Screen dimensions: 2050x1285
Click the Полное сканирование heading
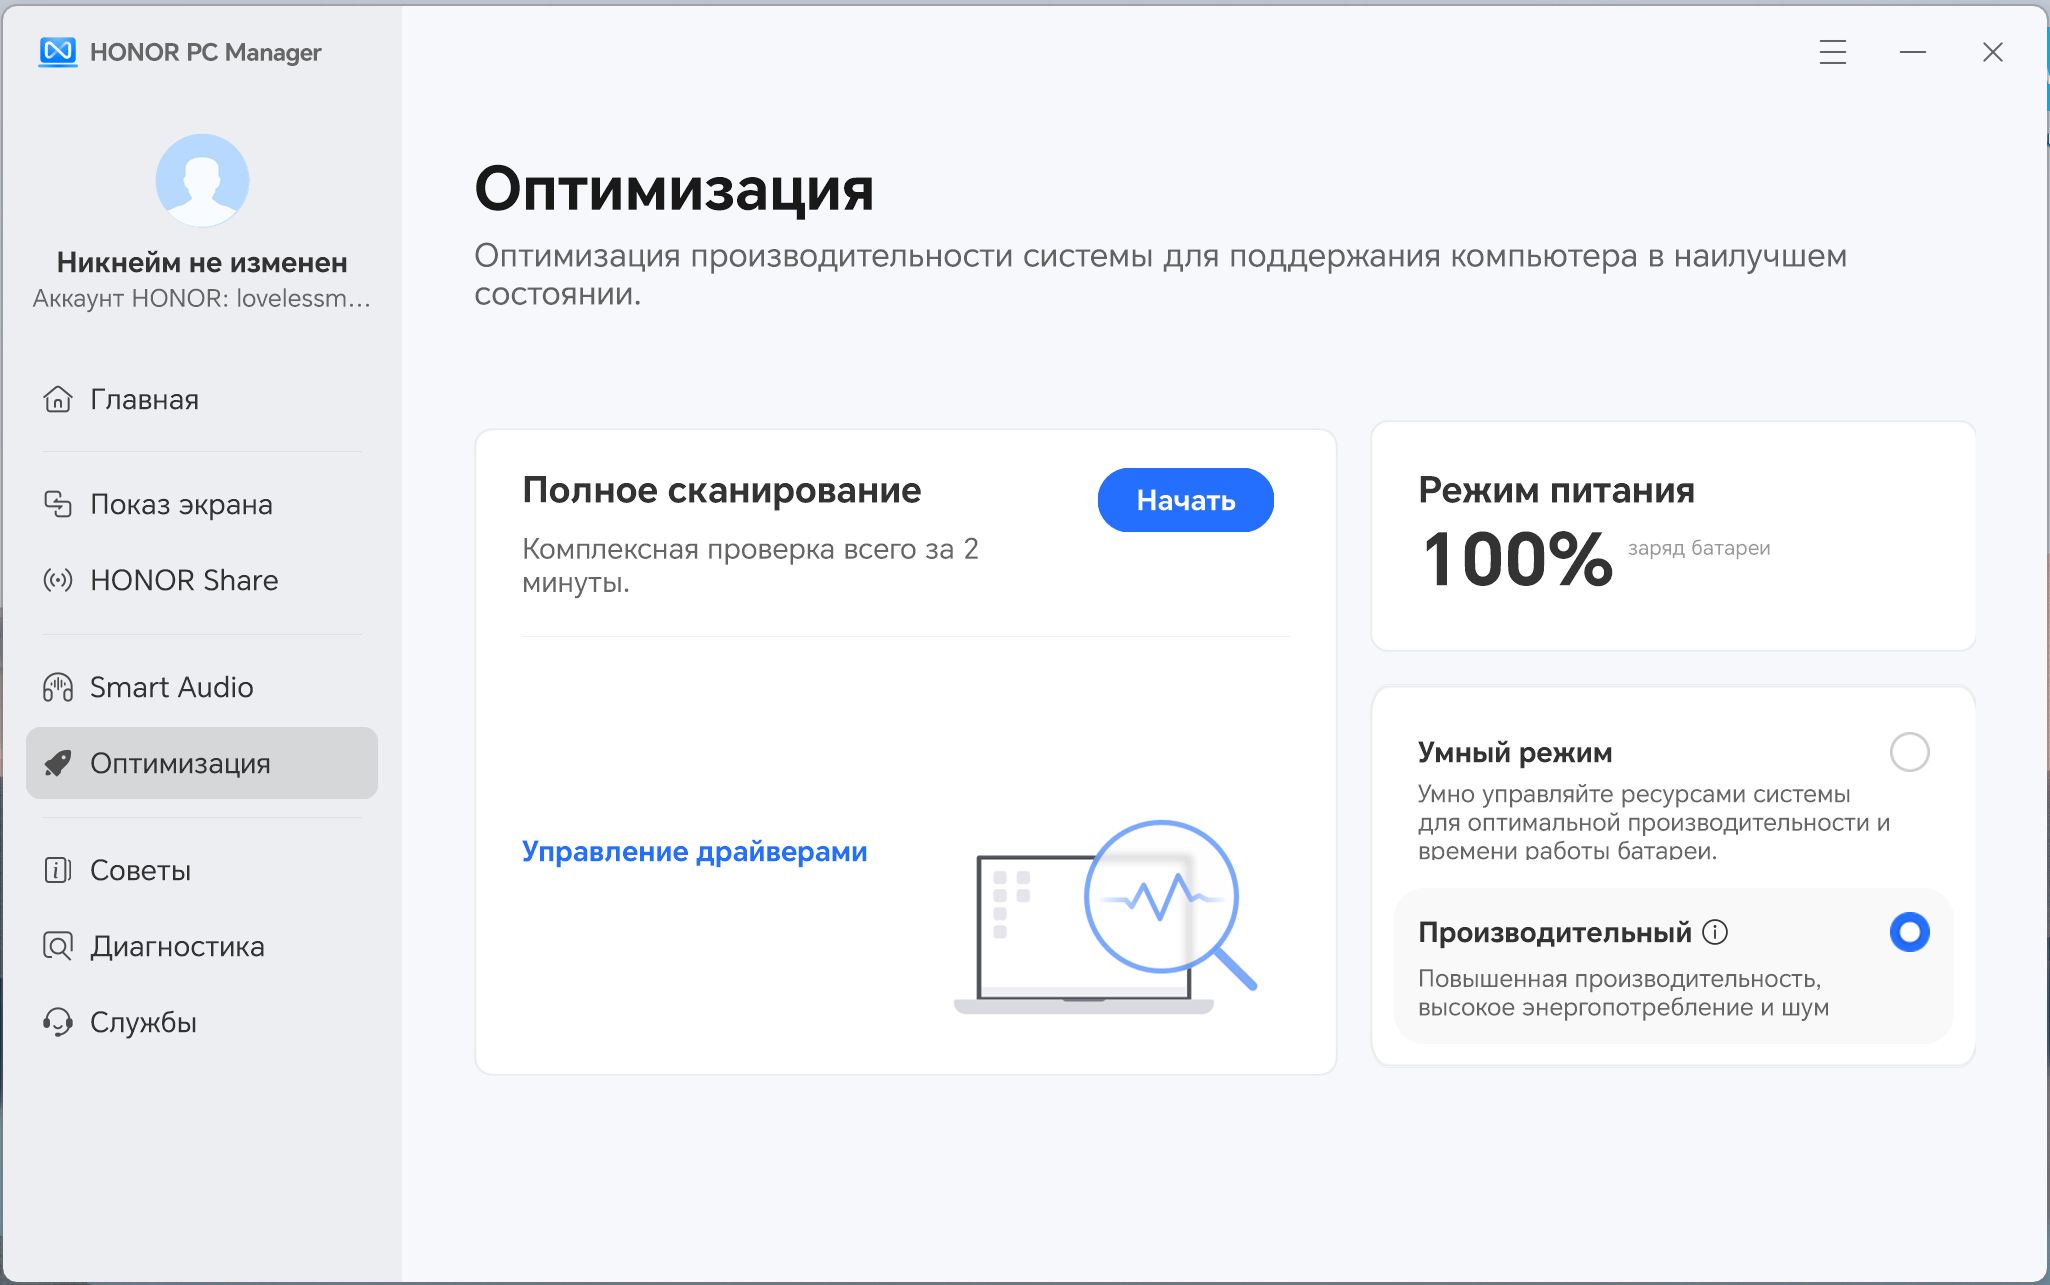click(721, 490)
